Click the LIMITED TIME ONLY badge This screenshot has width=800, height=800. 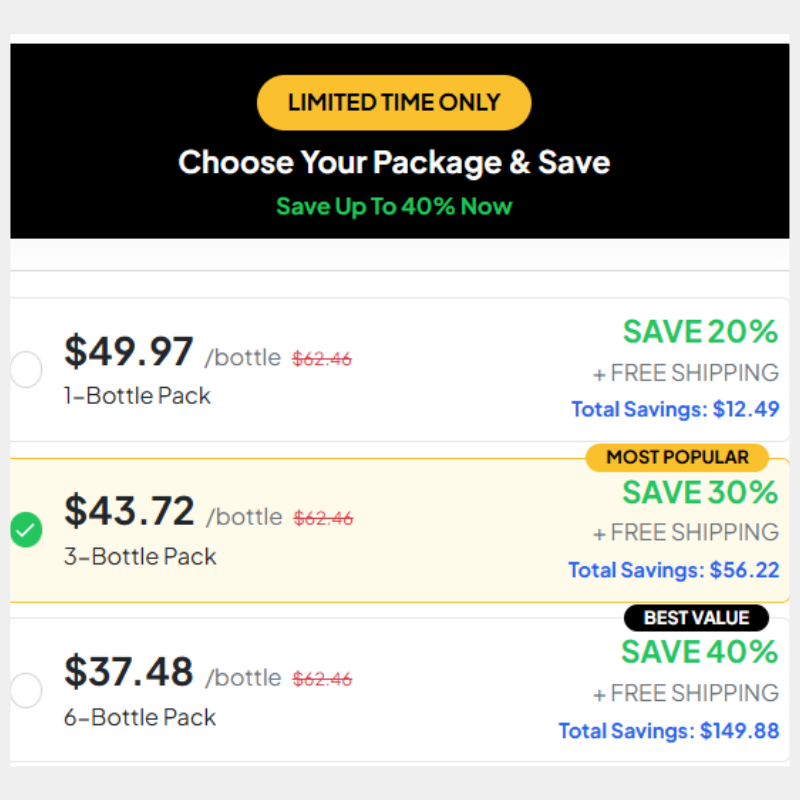click(x=394, y=103)
